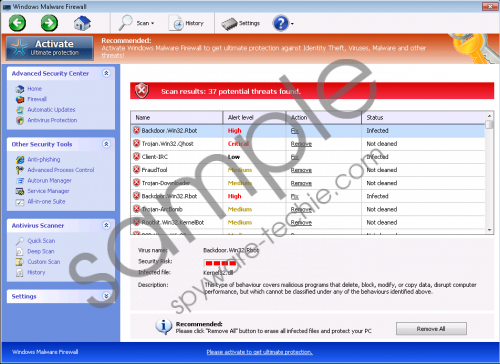The image size is (500, 364).
Task: Click Remove for FraudTool
Action: click(x=301, y=170)
